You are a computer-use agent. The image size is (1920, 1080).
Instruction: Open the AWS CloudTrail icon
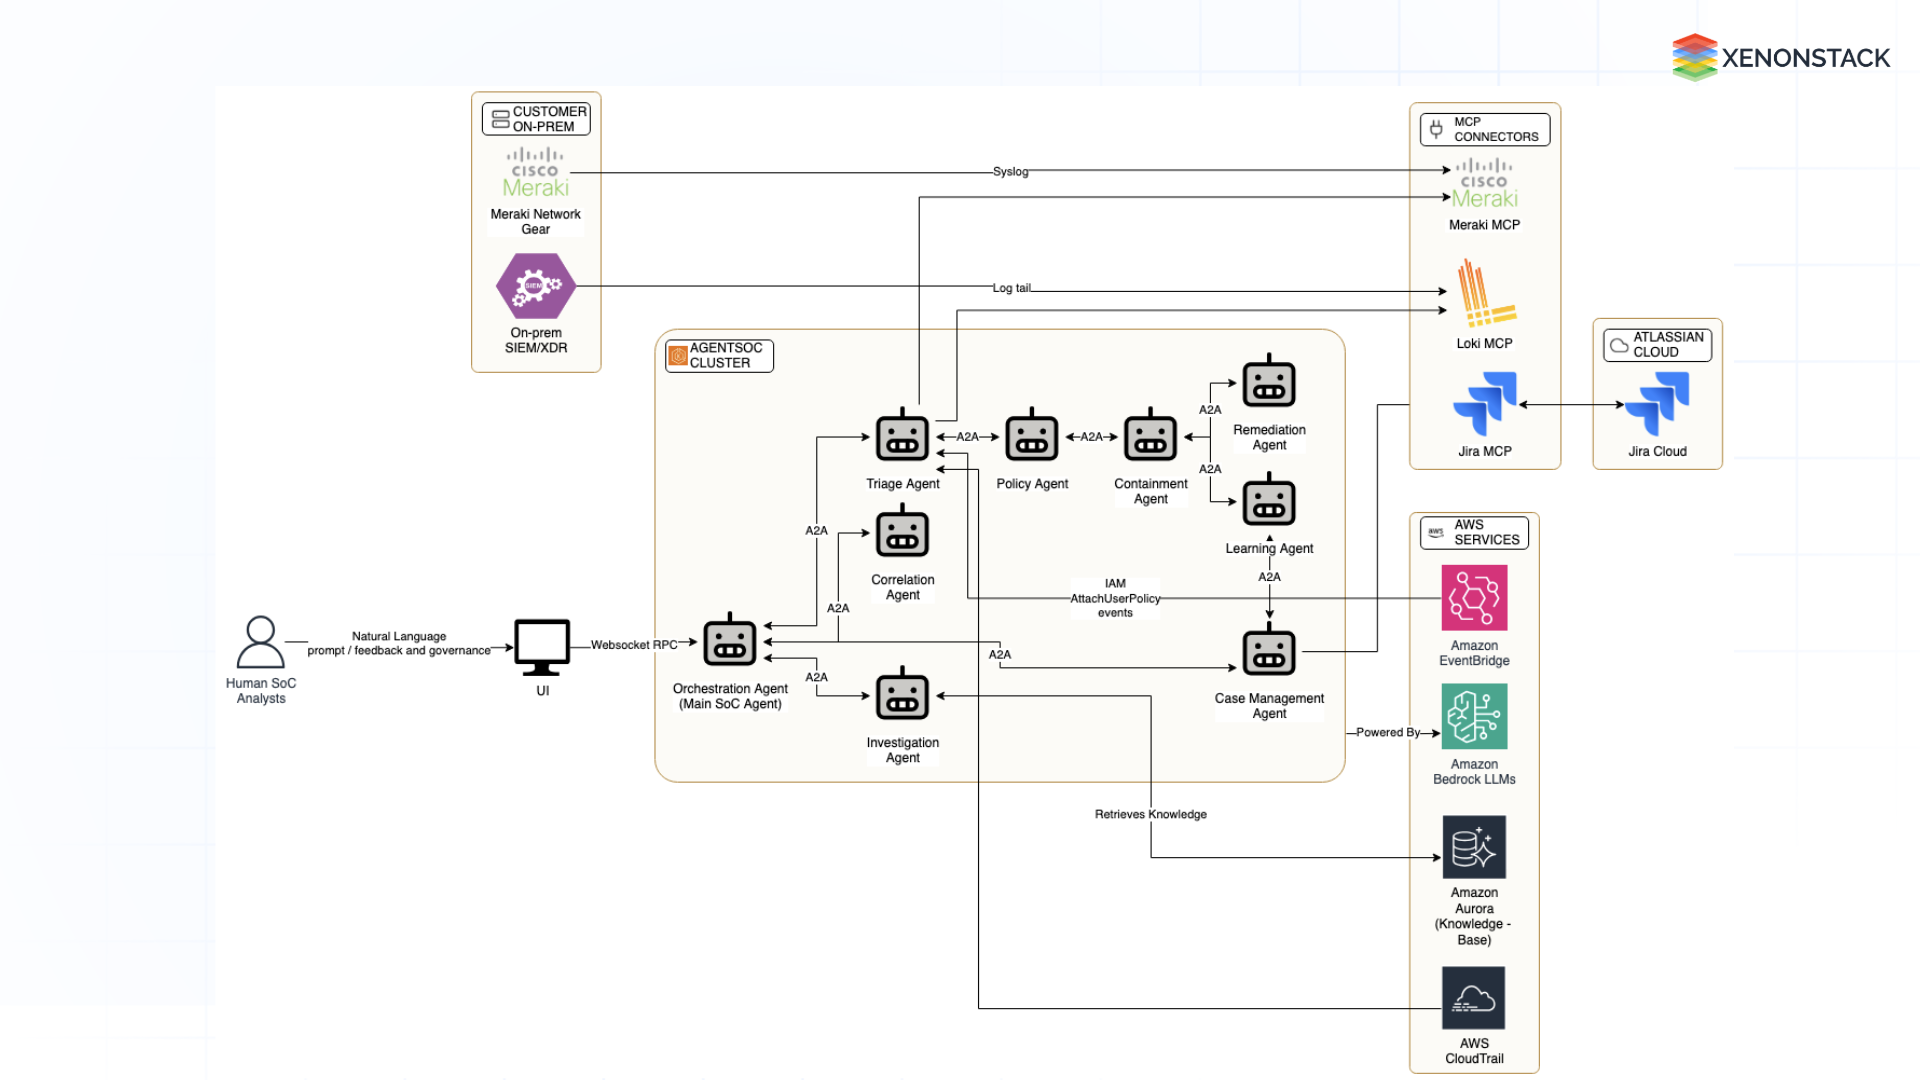pyautogui.click(x=1473, y=996)
